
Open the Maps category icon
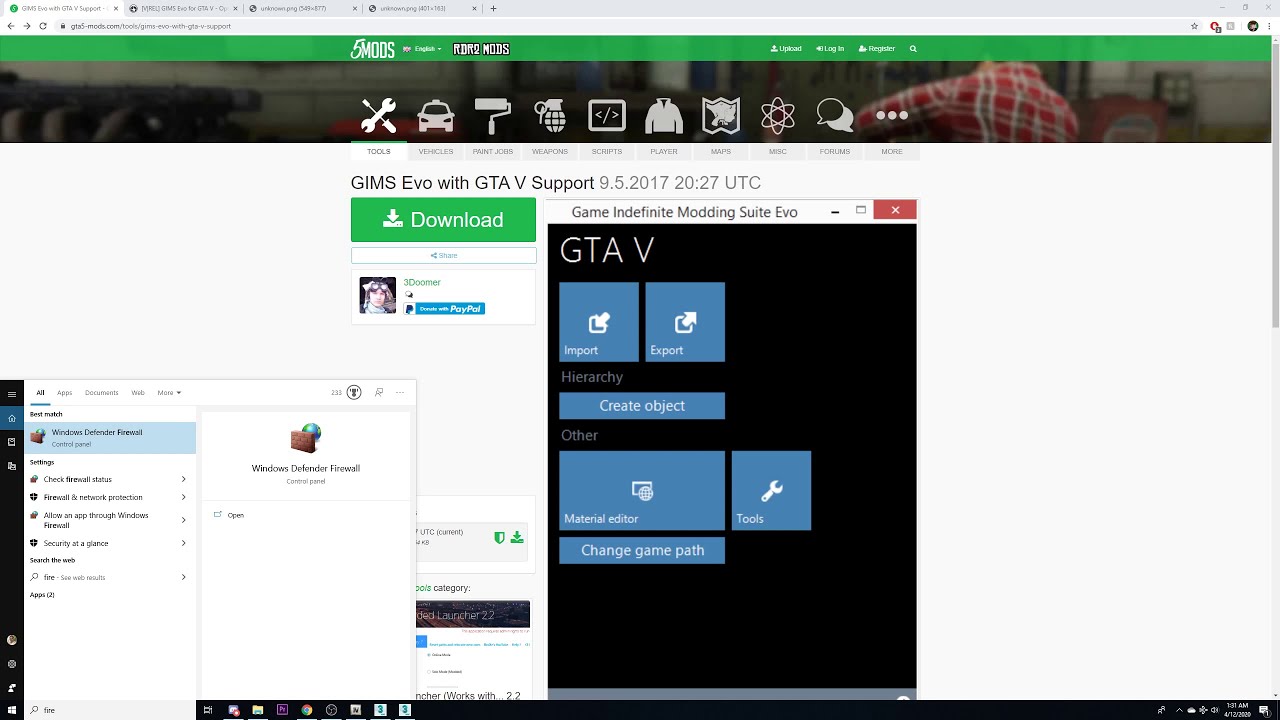pos(721,116)
